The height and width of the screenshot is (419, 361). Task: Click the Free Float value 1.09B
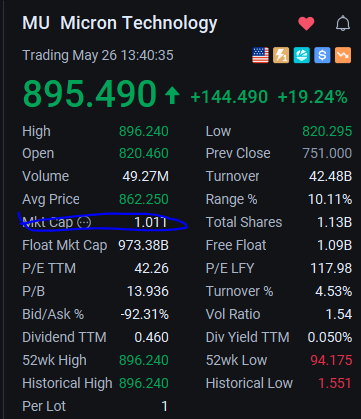tap(335, 245)
